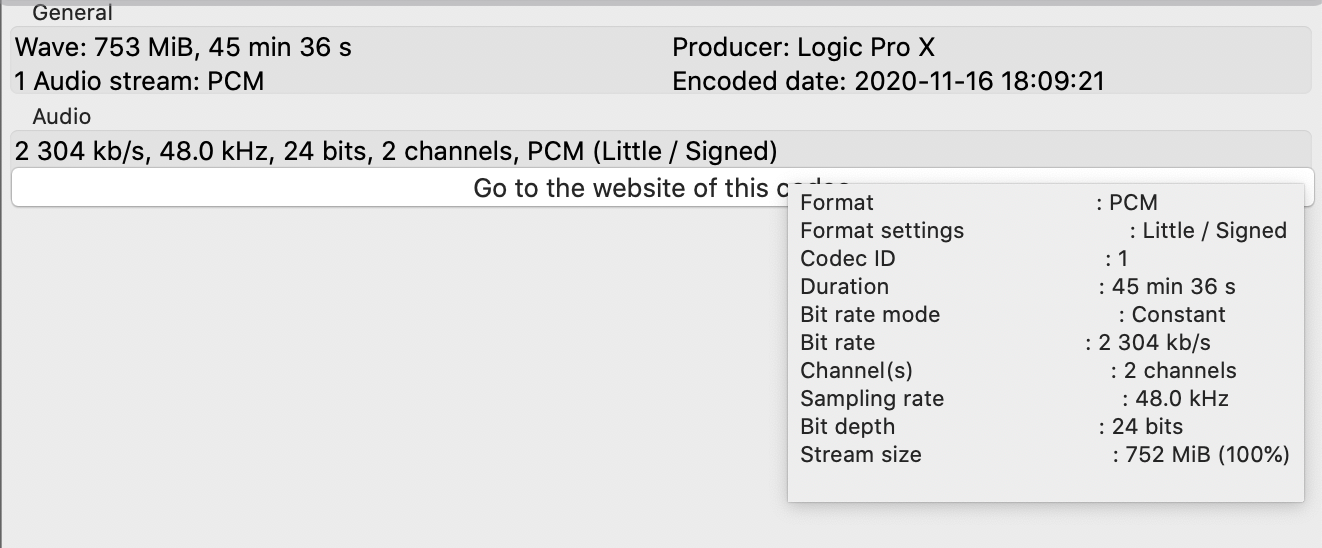Select the General section header
This screenshot has width=1322, height=548.
point(72,13)
